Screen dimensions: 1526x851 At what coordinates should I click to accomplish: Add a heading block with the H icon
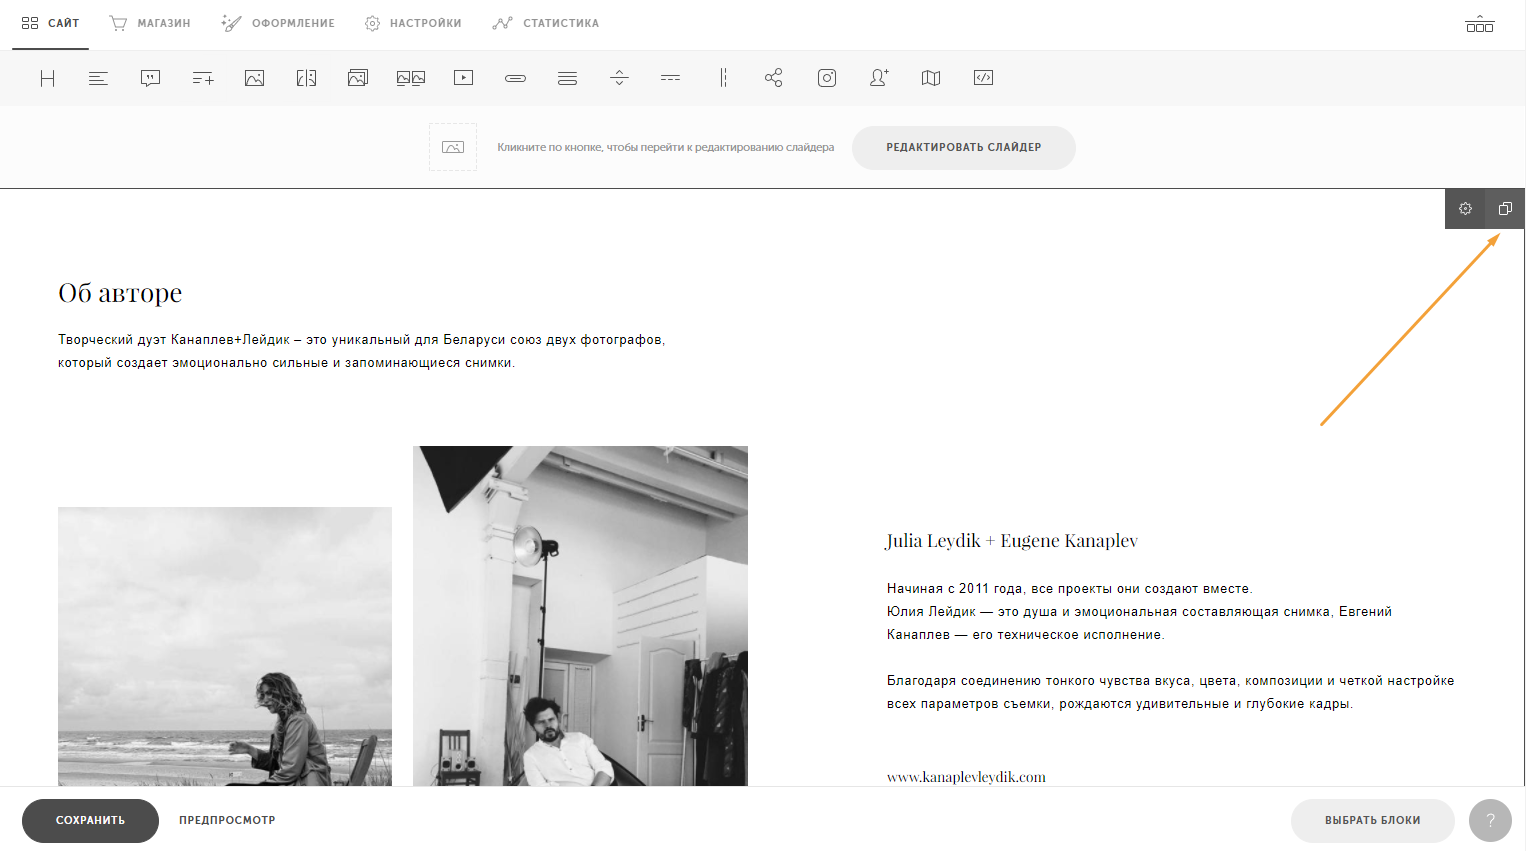point(47,78)
